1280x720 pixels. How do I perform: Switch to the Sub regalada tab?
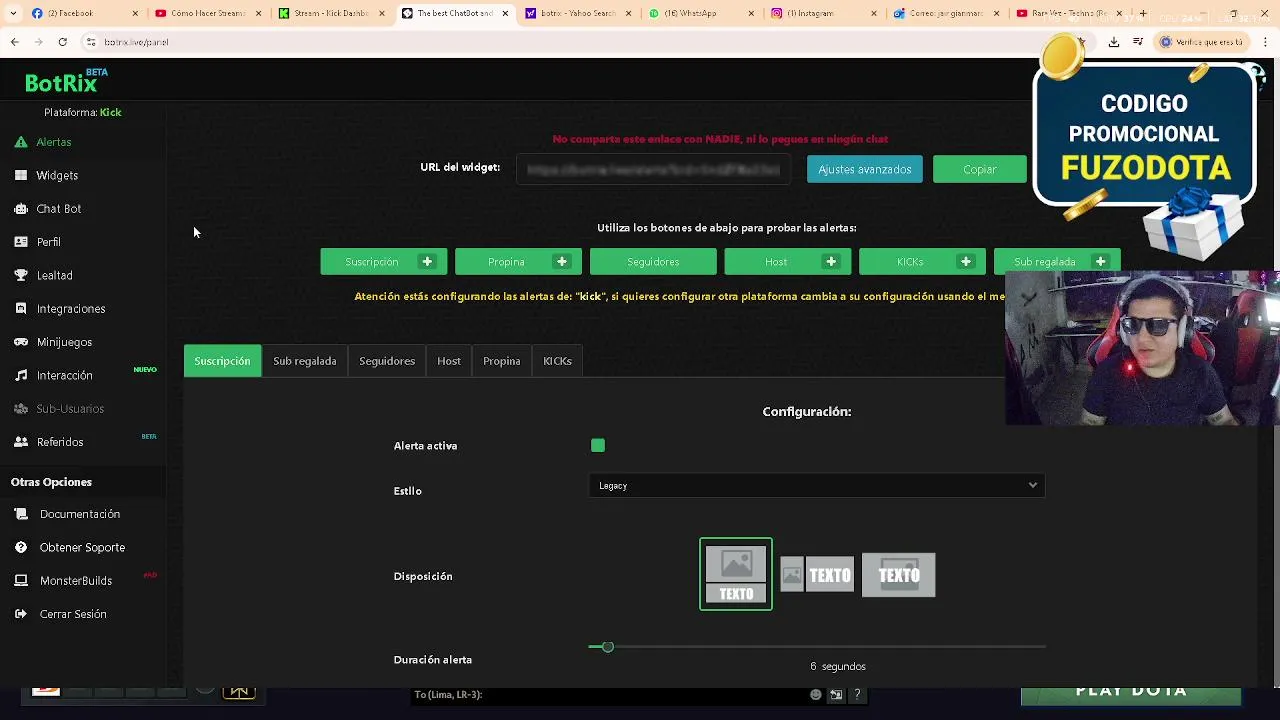tap(305, 361)
